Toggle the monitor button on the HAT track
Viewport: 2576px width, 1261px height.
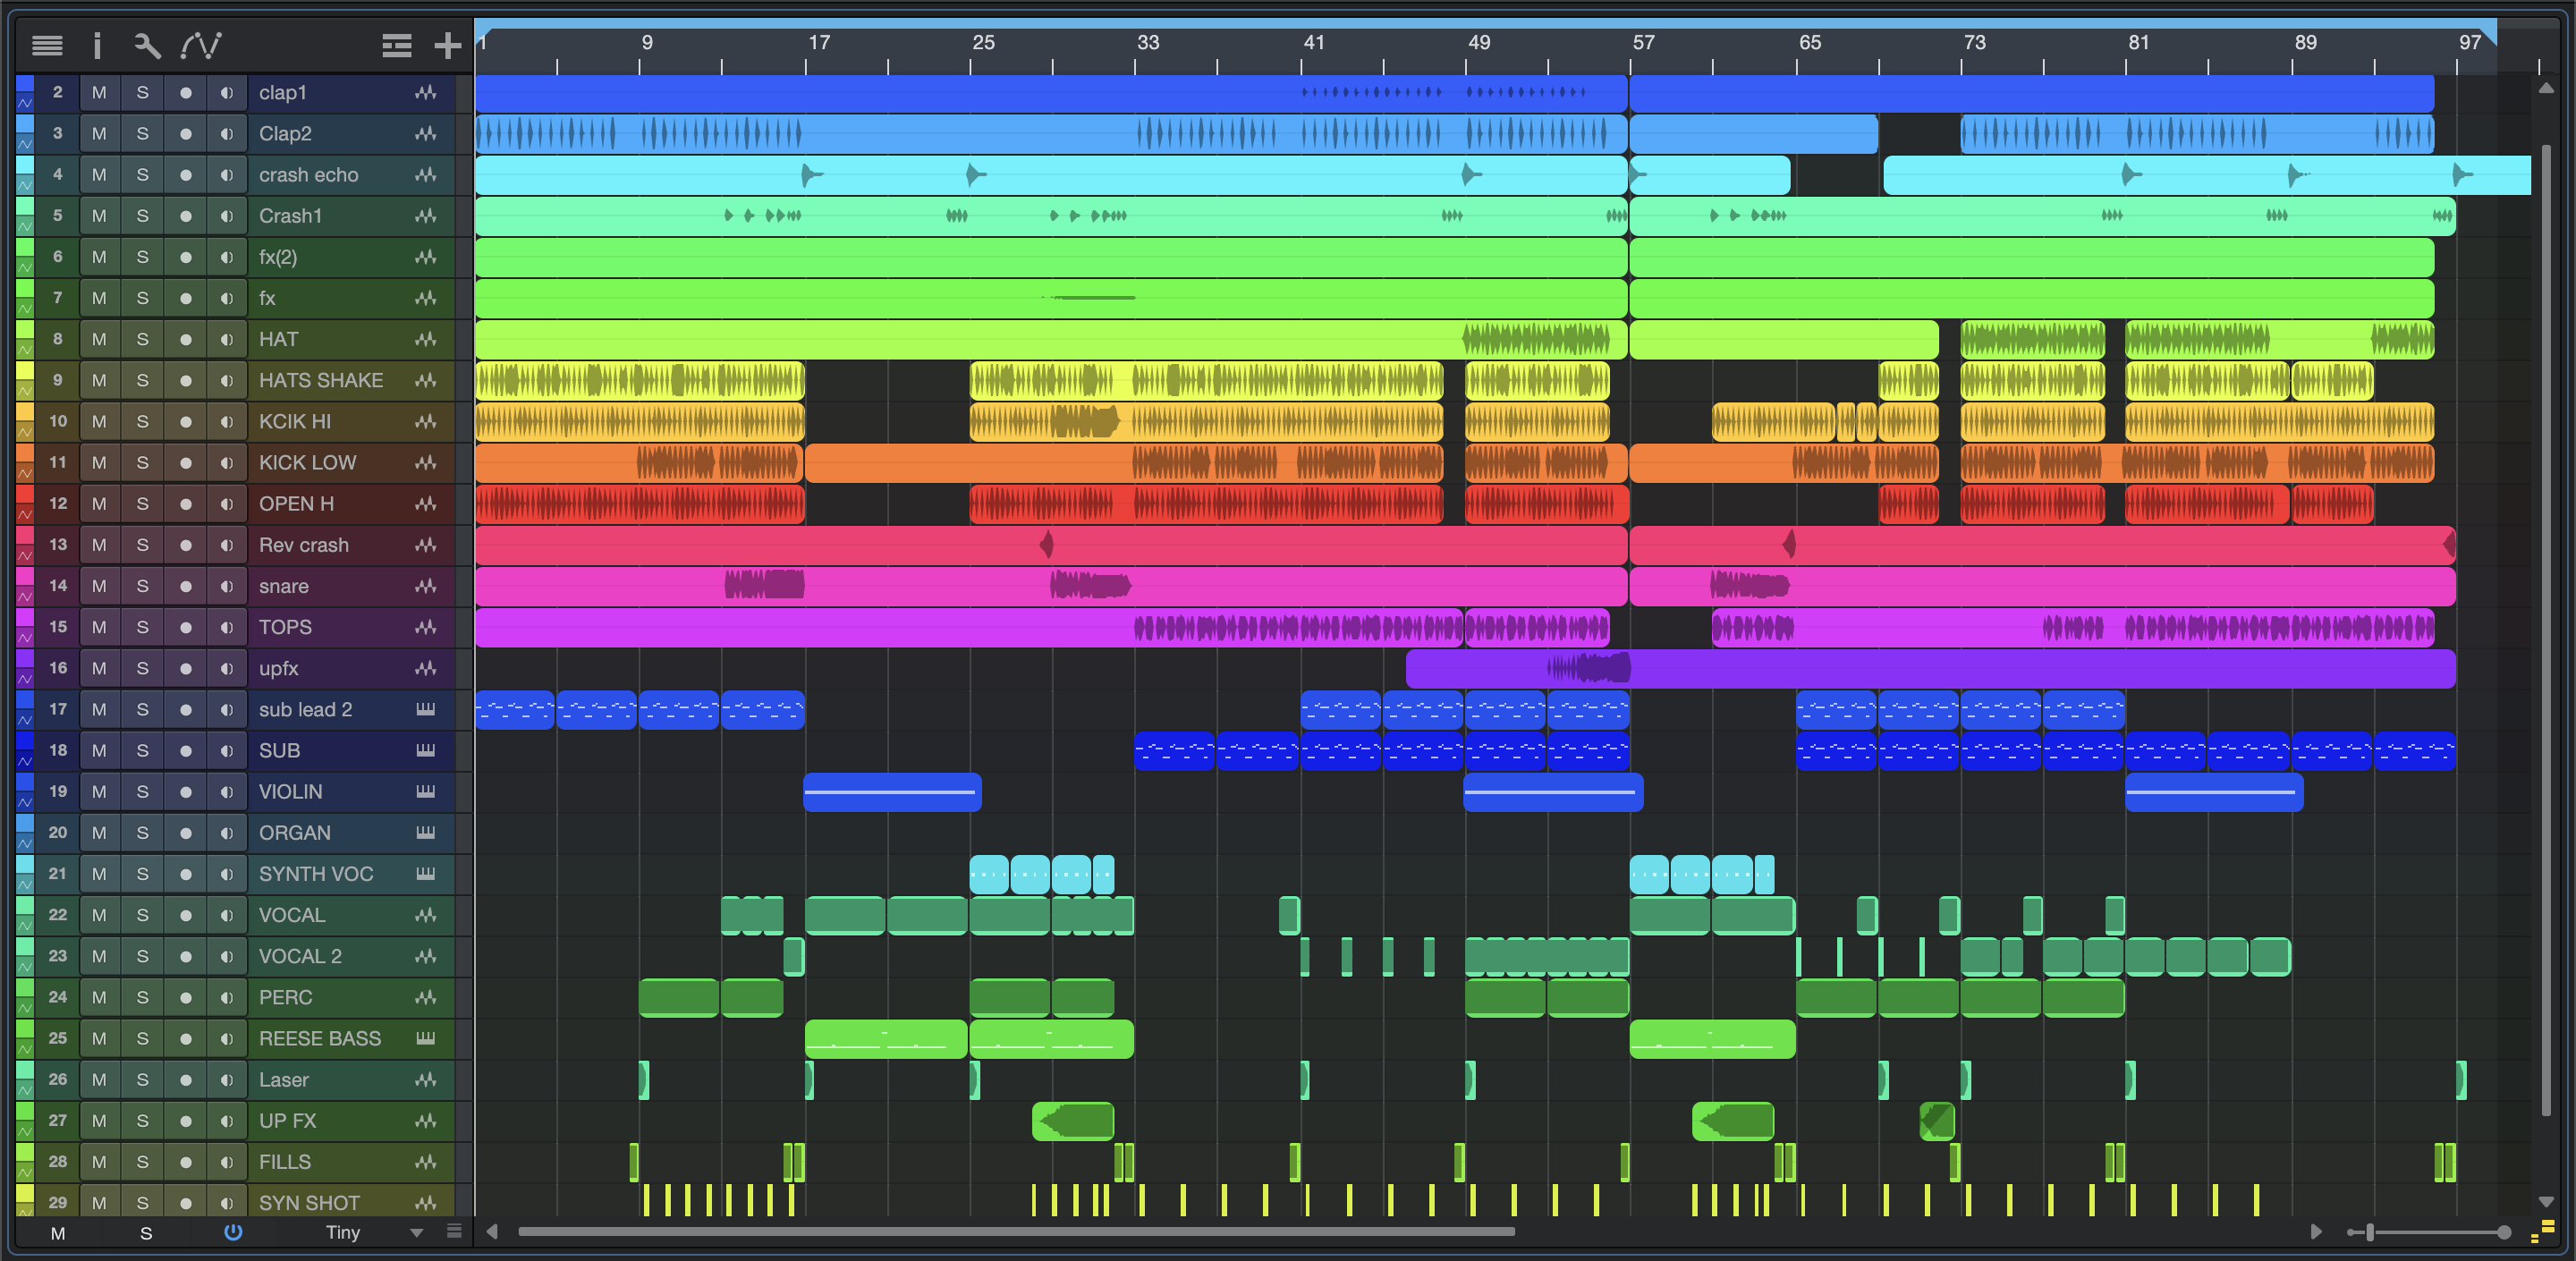click(227, 339)
